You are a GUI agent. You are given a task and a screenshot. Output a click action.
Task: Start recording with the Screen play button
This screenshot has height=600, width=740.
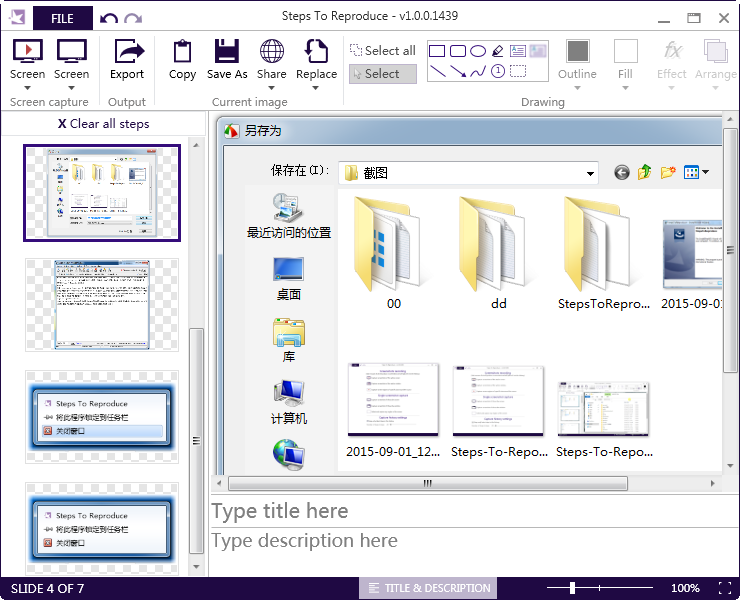point(28,51)
